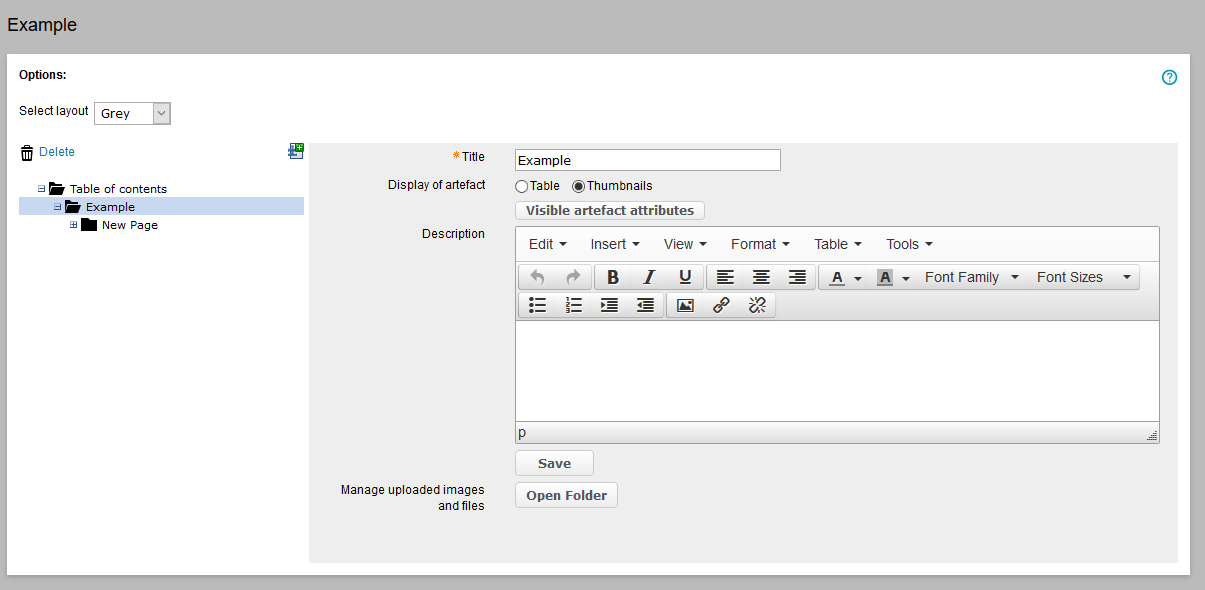Insert image using toolbar icon
1205x590 pixels.
(x=685, y=306)
